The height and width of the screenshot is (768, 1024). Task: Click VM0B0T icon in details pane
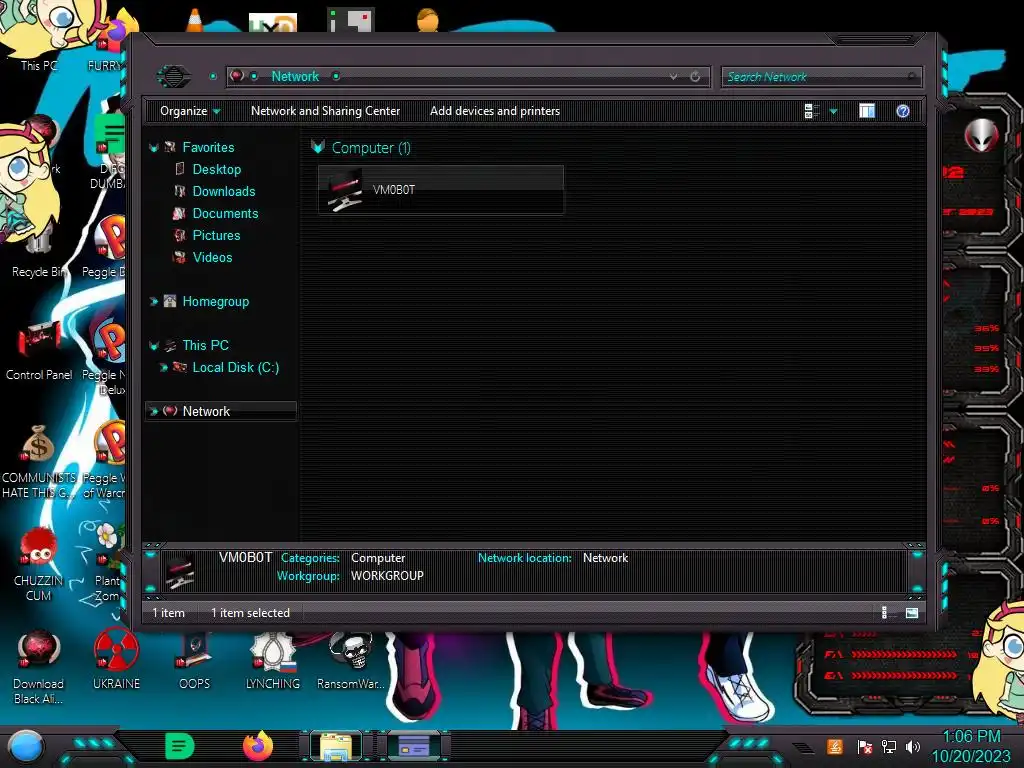tap(179, 571)
